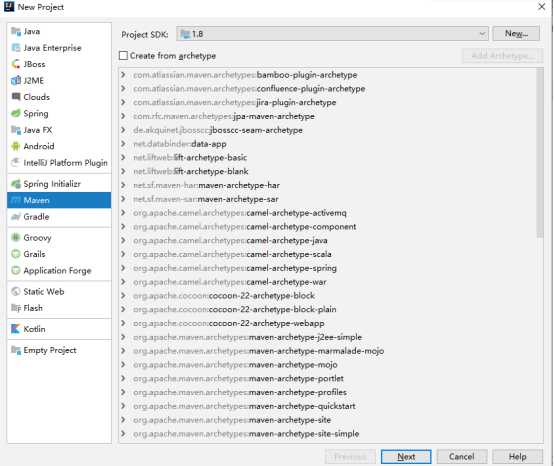Select the Spring Initializr icon
Image resolution: width=554 pixels, height=466 pixels.
pyautogui.click(x=16, y=184)
